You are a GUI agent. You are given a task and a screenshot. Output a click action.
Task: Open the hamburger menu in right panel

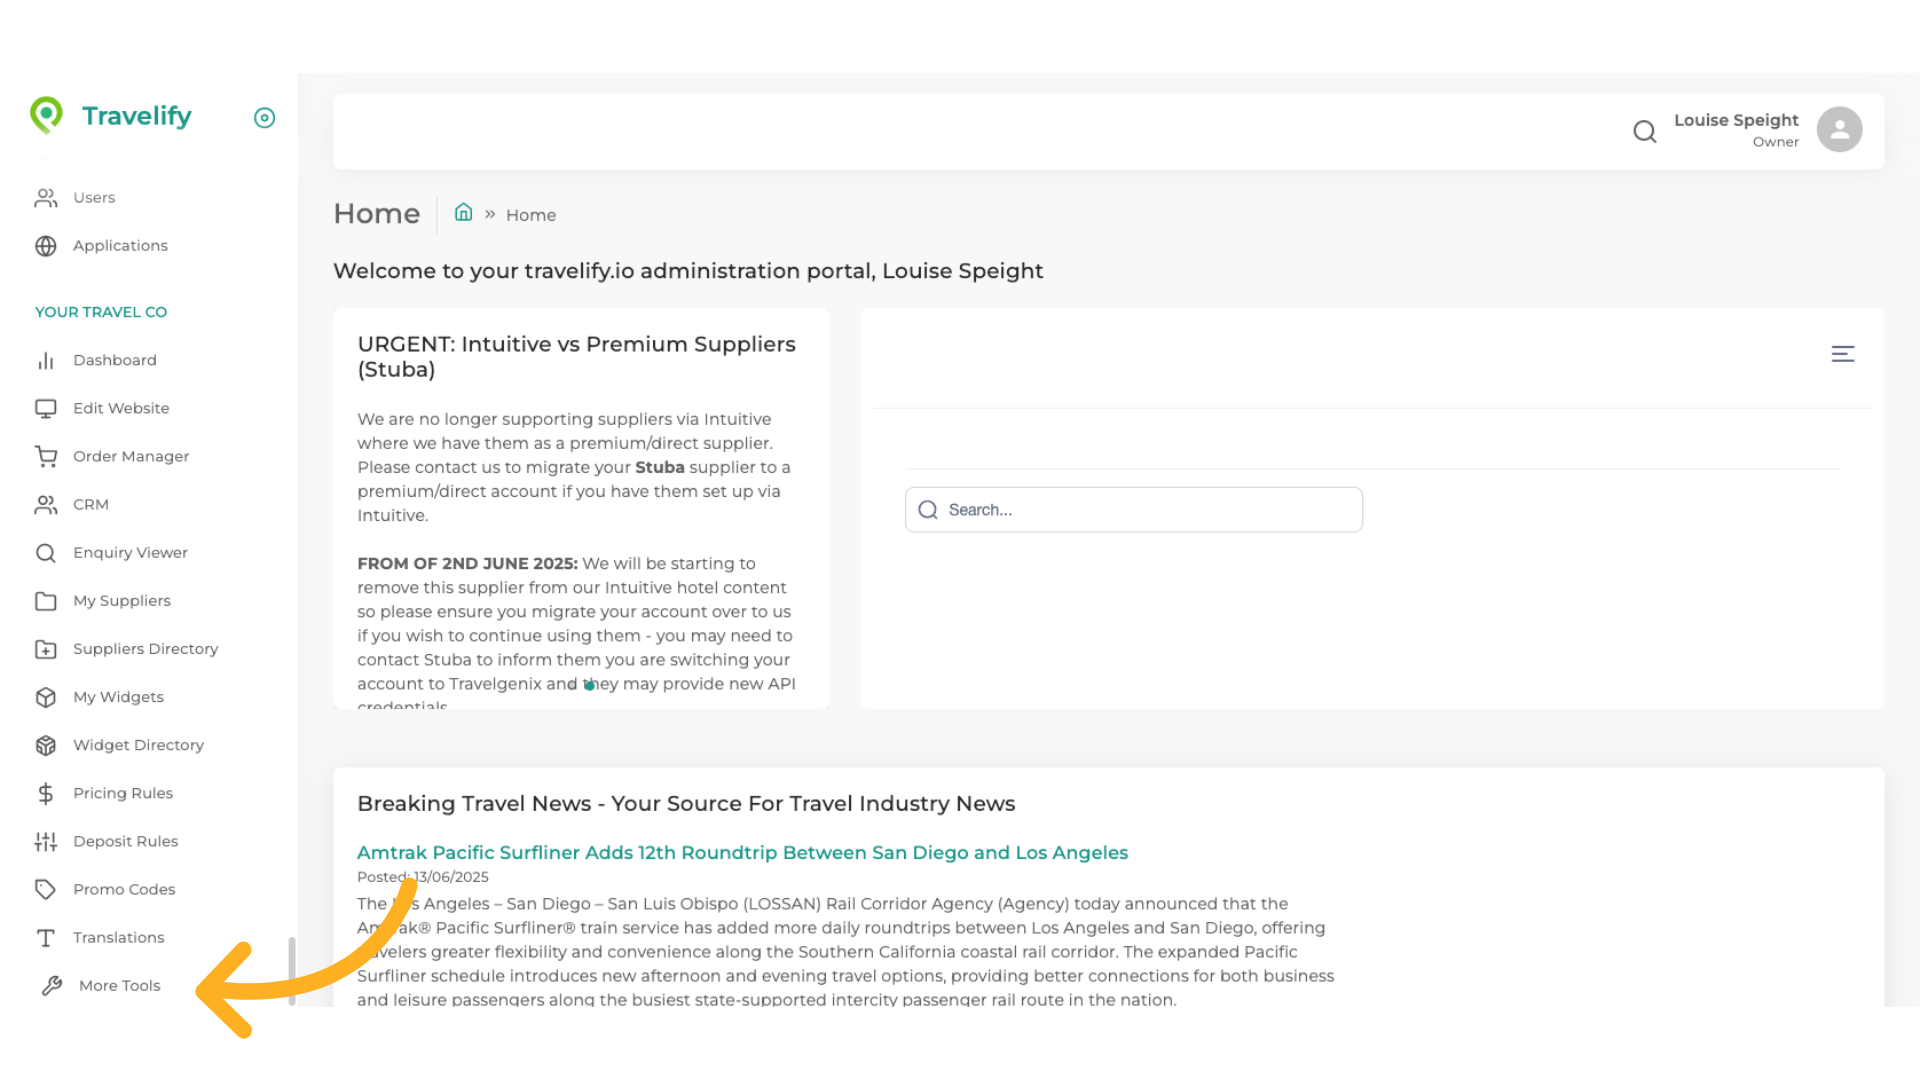(1842, 354)
